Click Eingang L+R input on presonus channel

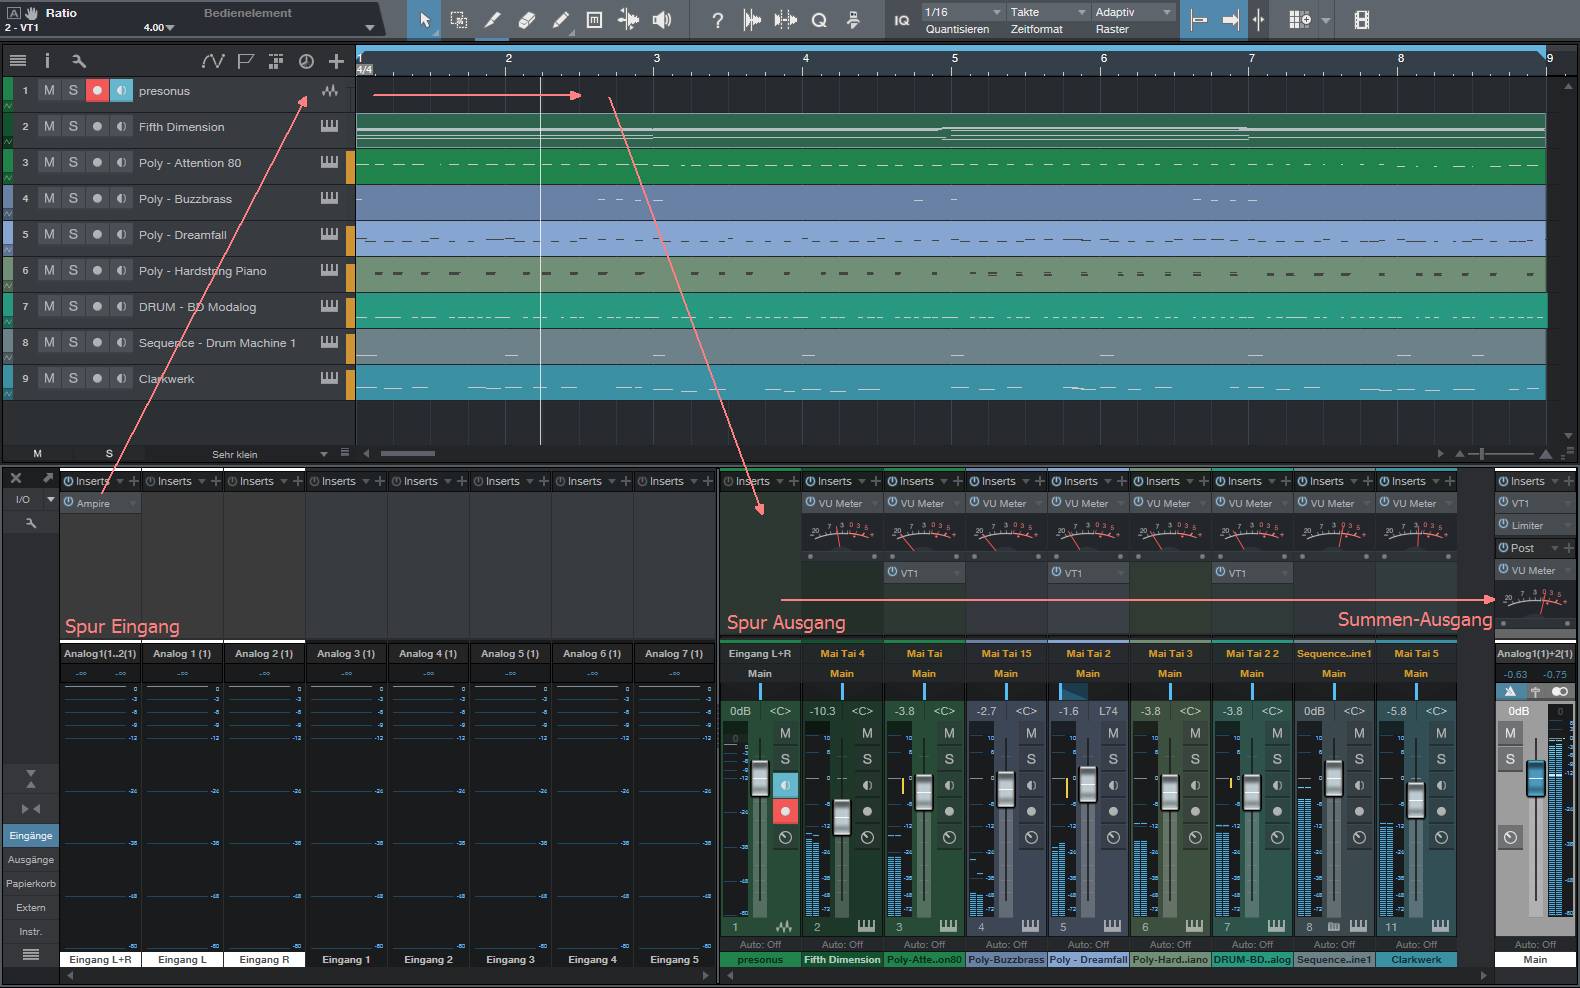(760, 653)
